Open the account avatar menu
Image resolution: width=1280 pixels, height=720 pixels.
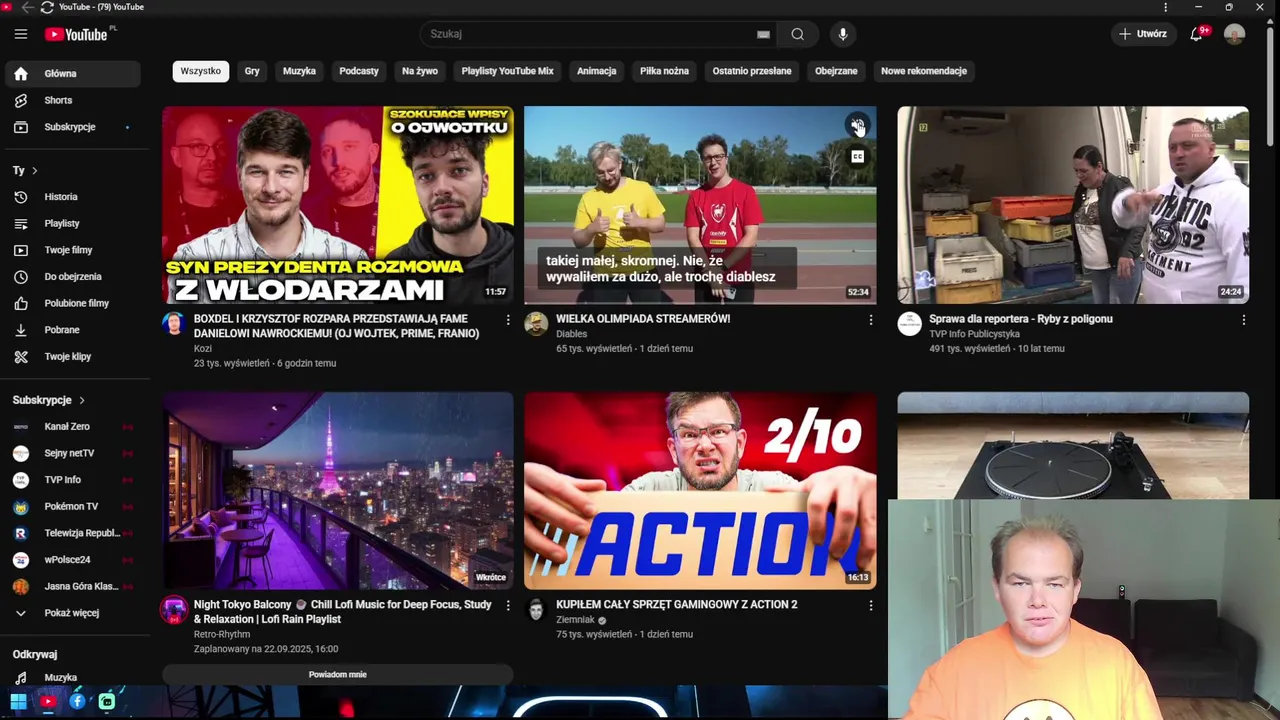[1234, 34]
